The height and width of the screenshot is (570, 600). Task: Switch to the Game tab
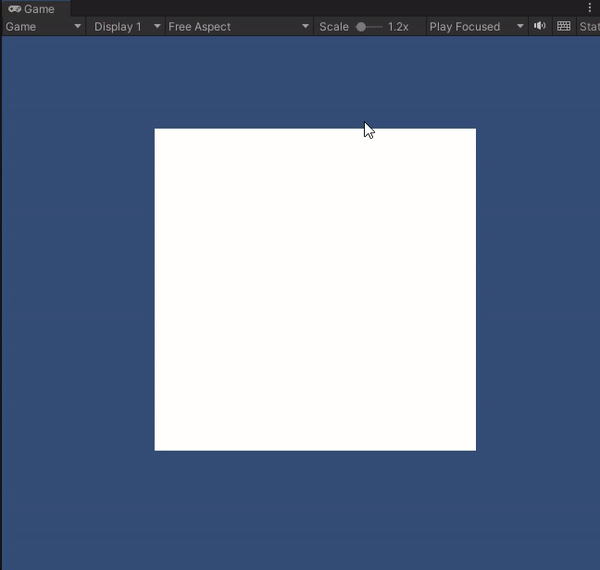[36, 9]
